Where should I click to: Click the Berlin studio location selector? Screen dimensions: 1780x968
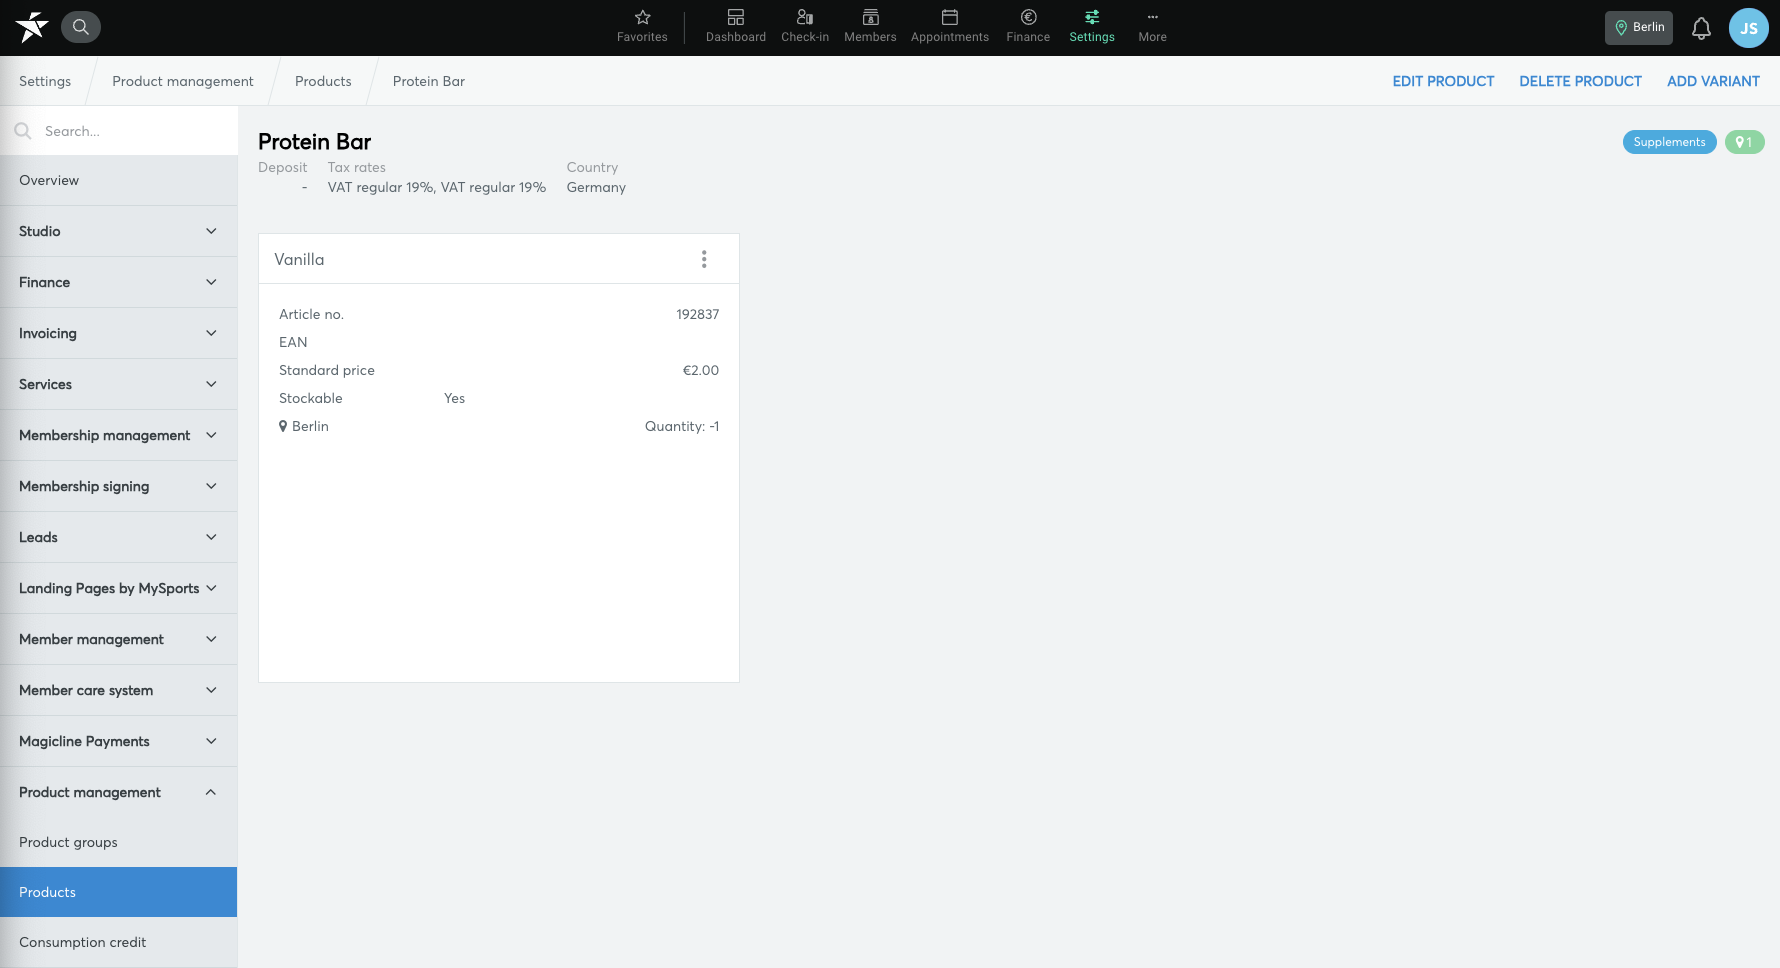[x=1639, y=27]
